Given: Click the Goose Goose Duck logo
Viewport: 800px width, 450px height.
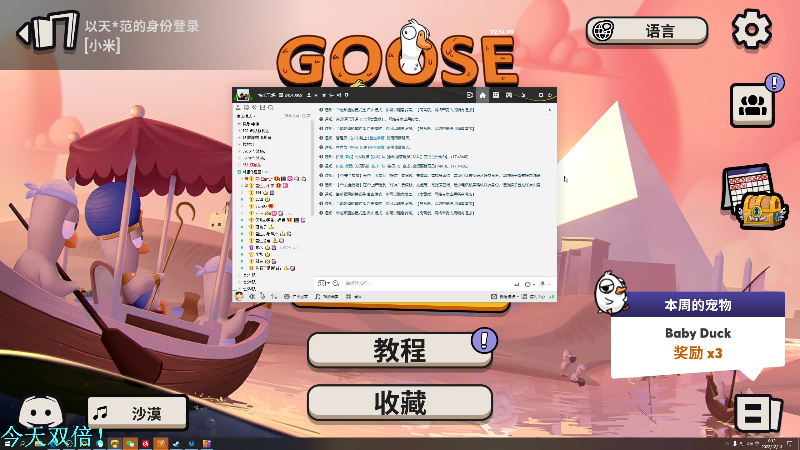Looking at the screenshot, I should pyautogui.click(x=398, y=54).
